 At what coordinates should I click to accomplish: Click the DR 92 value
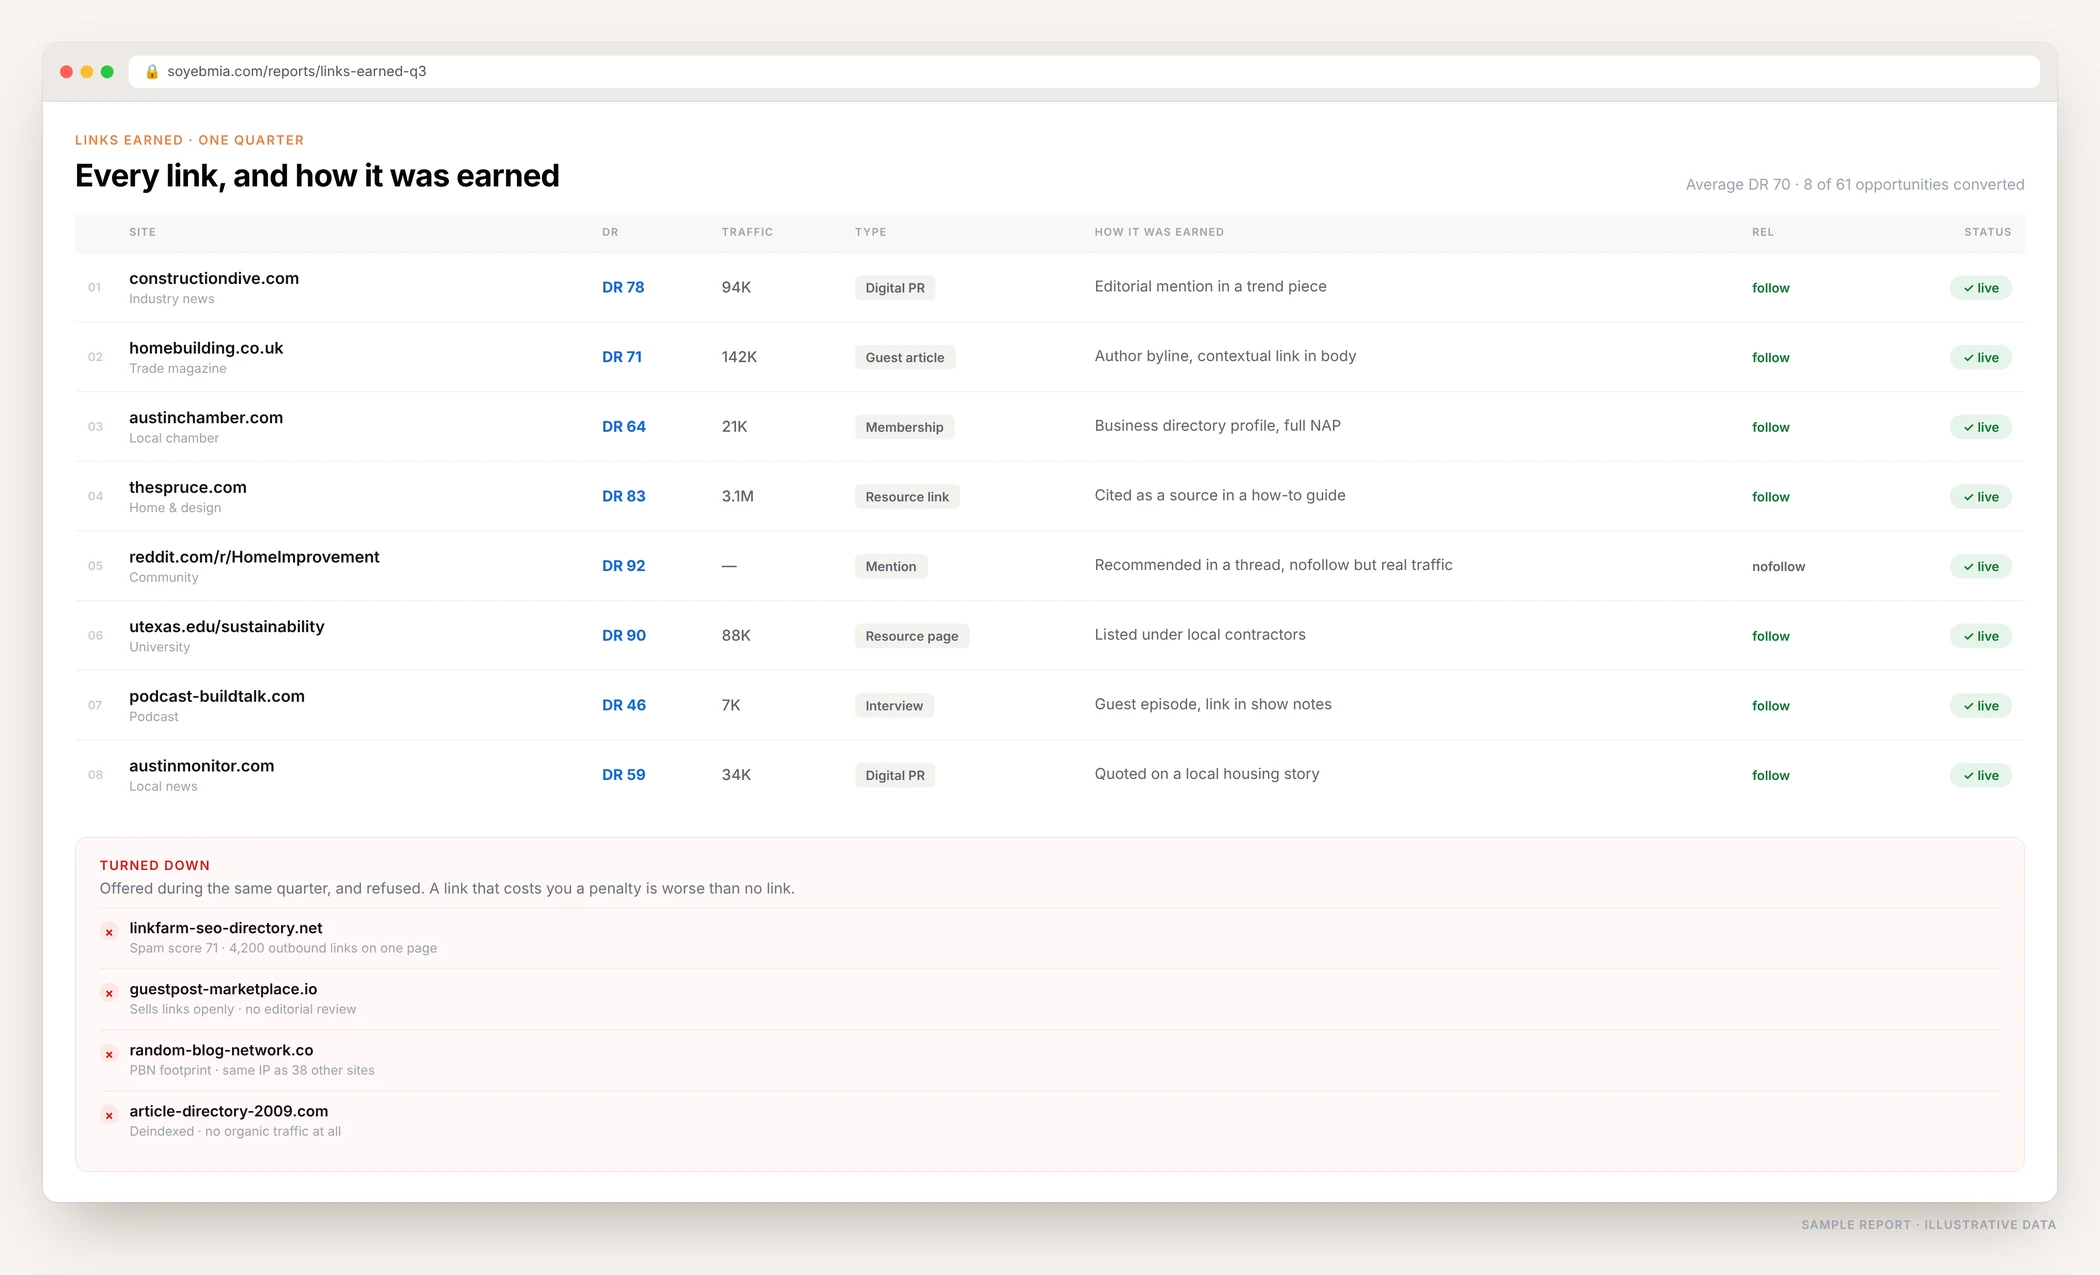623,566
